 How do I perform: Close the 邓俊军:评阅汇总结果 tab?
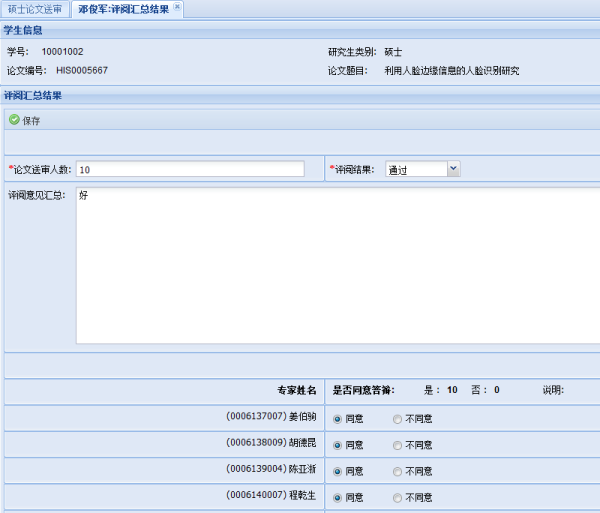point(178,7)
